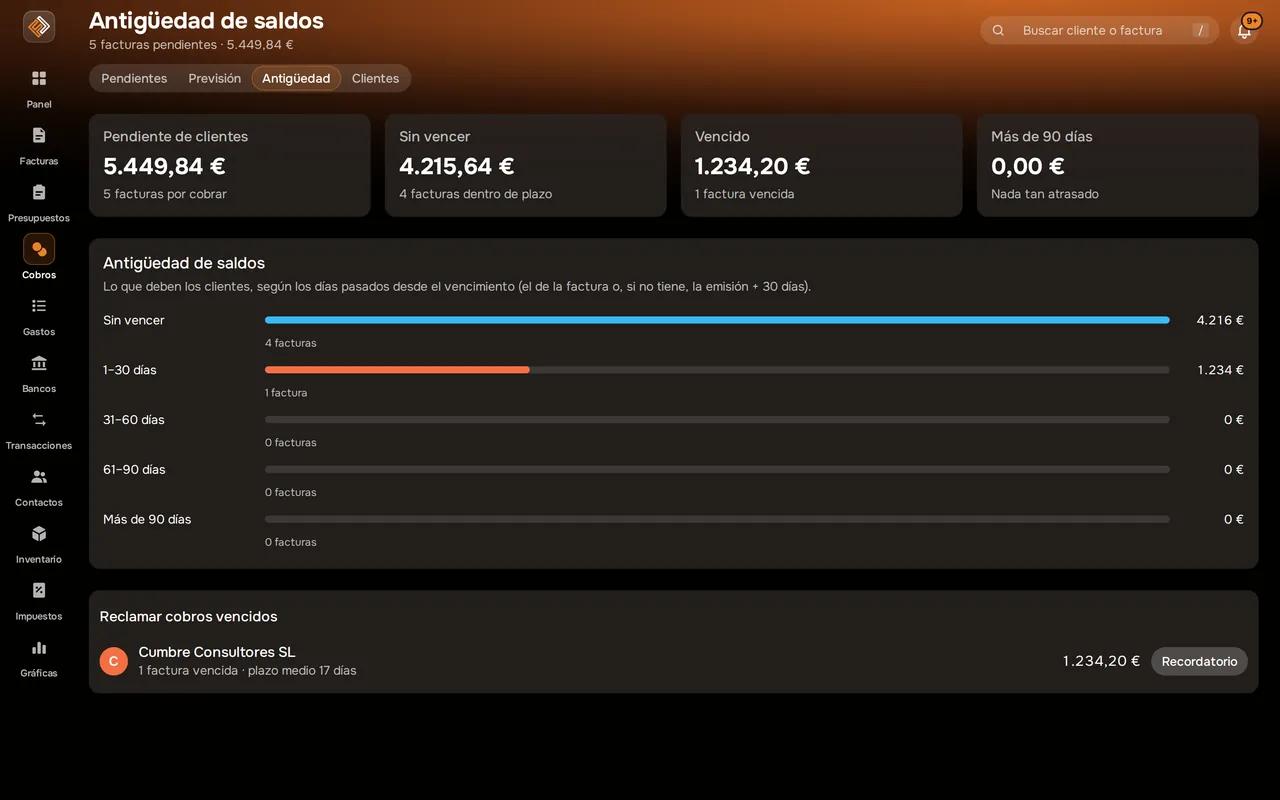Viewport: 1280px width, 800px height.
Task: Open Bancos sidebar icon
Action: pyautogui.click(x=39, y=363)
